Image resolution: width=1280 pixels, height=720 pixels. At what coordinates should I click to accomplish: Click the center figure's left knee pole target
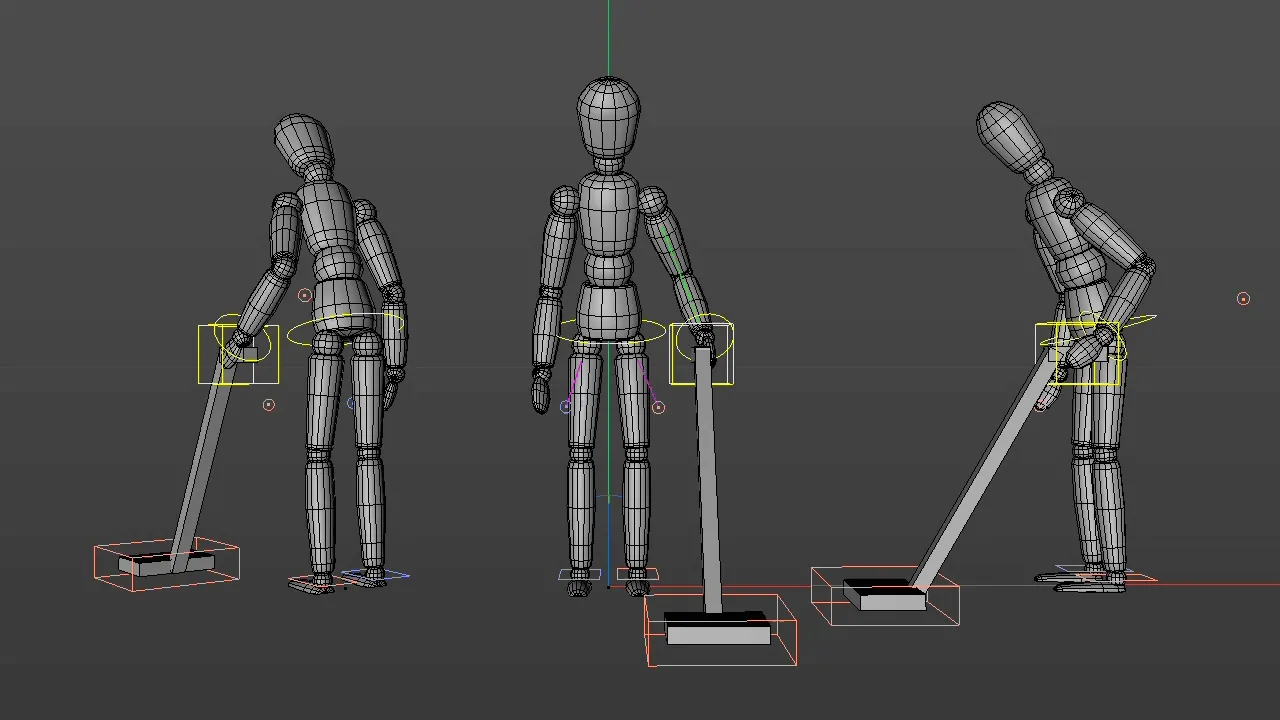pos(566,407)
